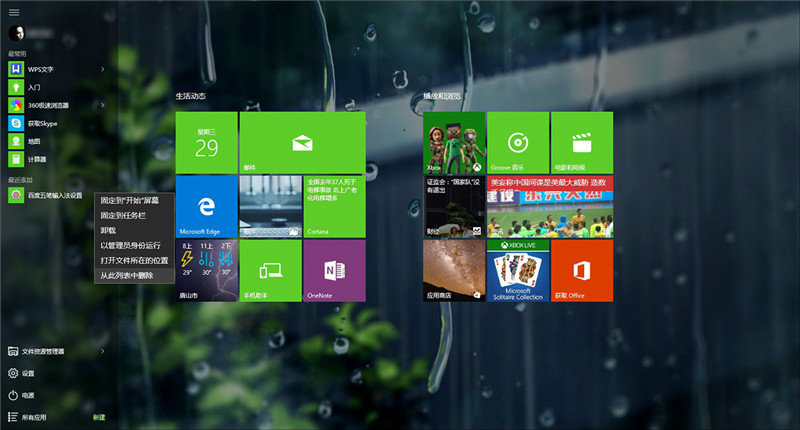The height and width of the screenshot is (430, 800).
Task: Click the user account avatar
Action: [x=16, y=33]
